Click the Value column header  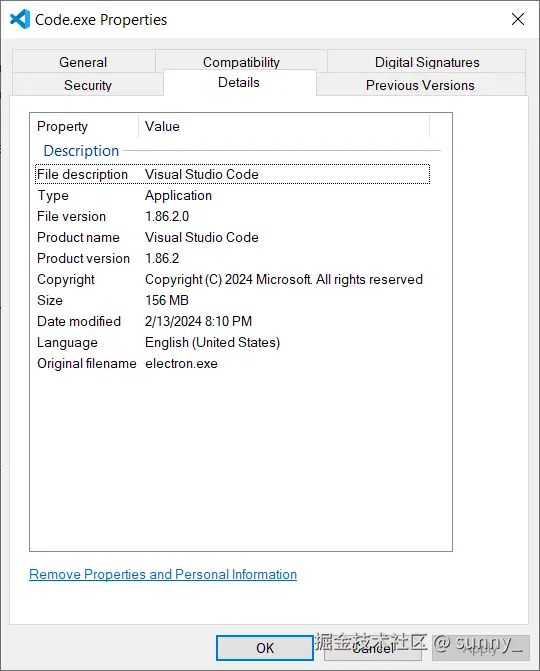[x=284, y=126]
